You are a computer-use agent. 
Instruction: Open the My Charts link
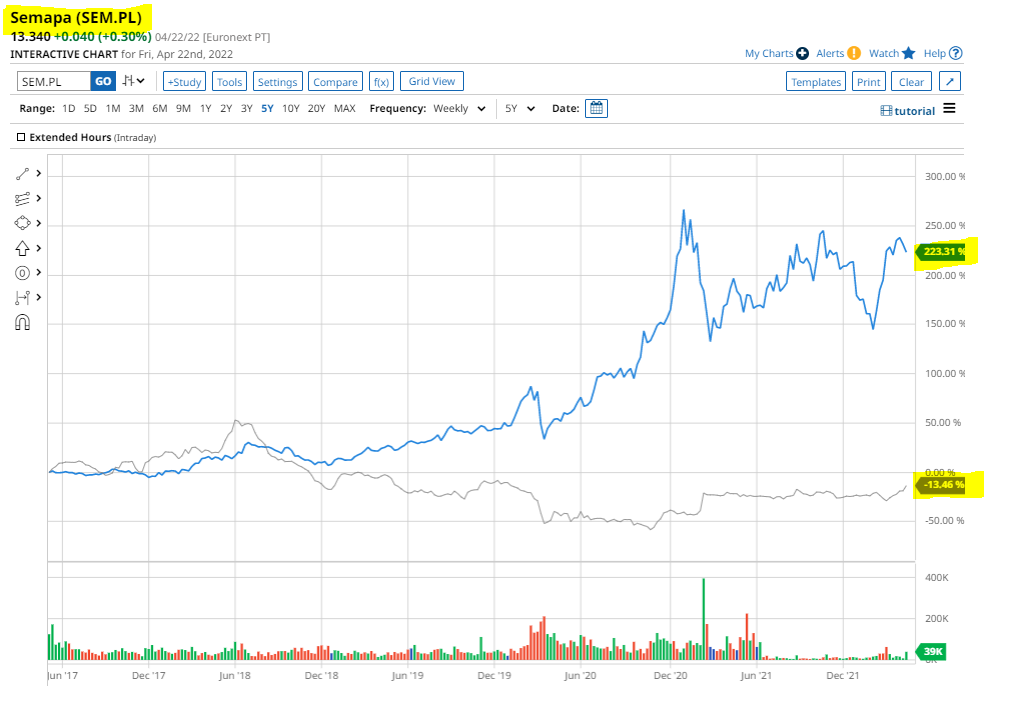click(x=769, y=53)
